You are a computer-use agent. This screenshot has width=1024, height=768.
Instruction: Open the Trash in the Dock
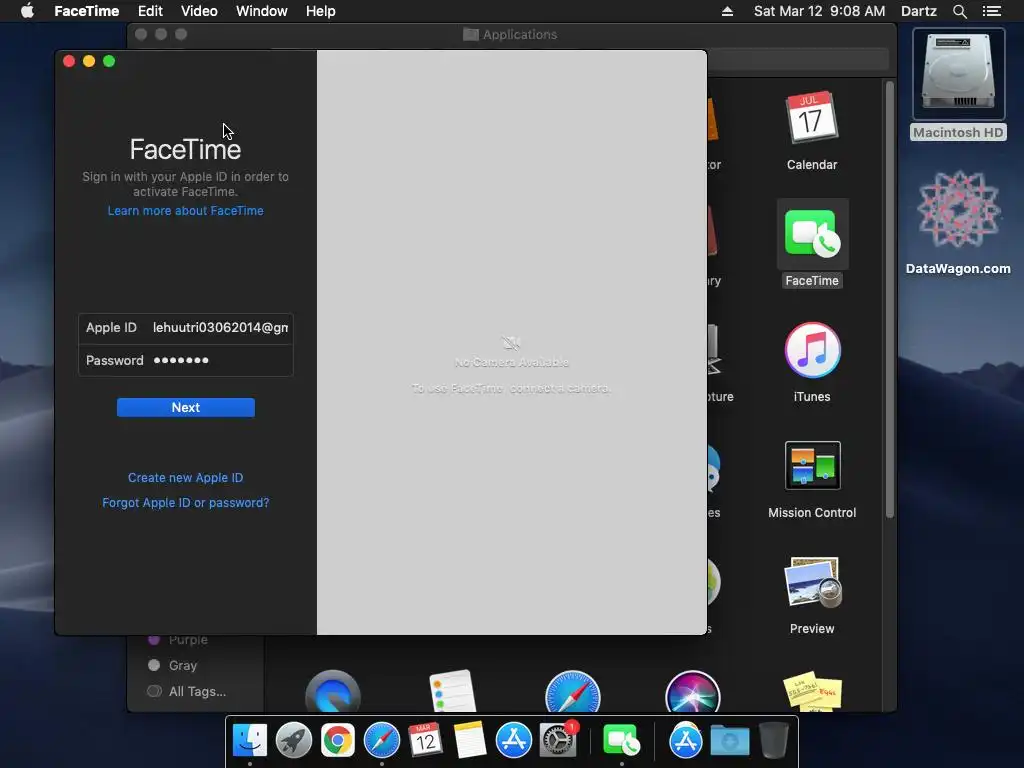tap(774, 740)
